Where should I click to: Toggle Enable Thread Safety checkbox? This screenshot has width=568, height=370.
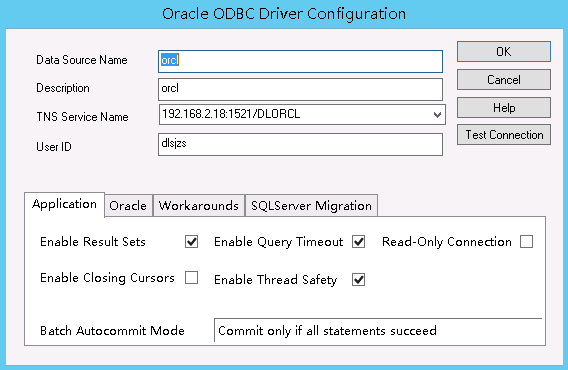358,279
